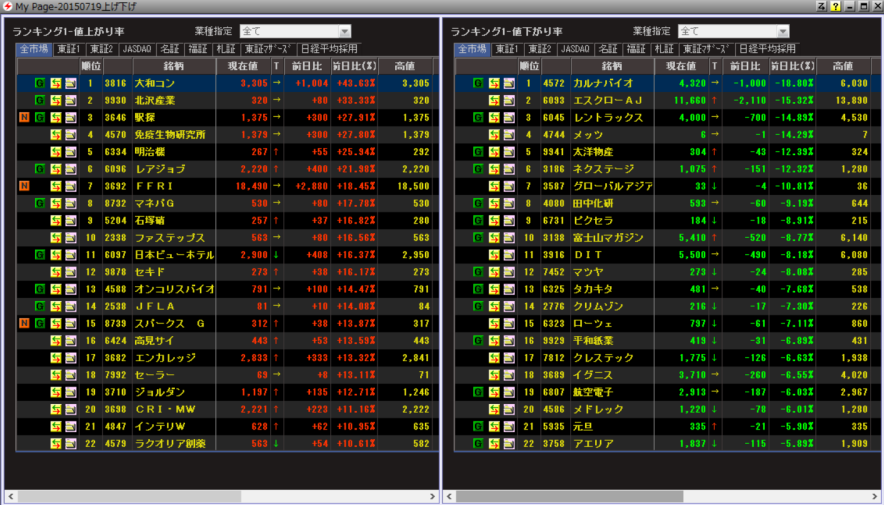Select the ＣＲＩ・ＭＷ row name
The image size is (884, 505).
pyautogui.click(x=165, y=409)
